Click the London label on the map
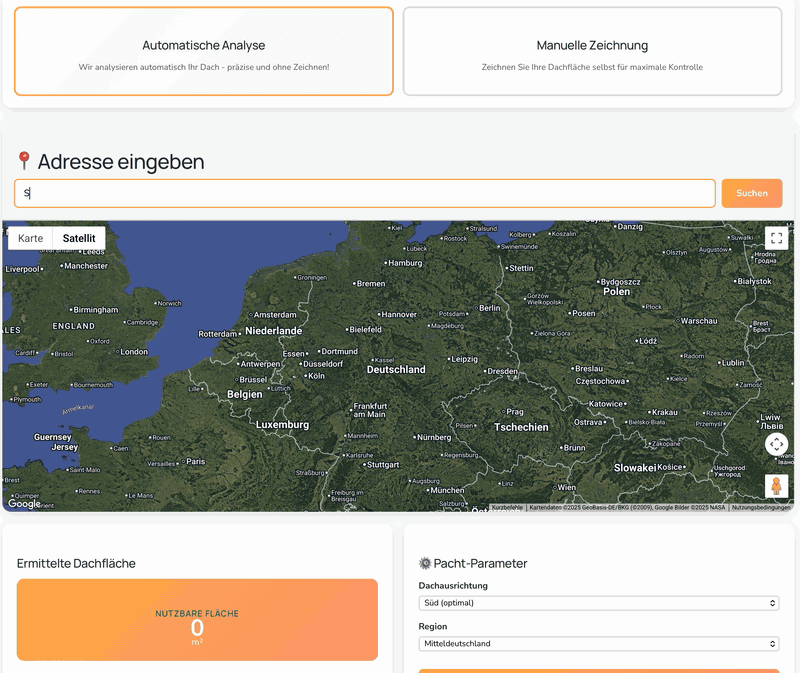Viewport: 800px width, 673px height. [134, 352]
